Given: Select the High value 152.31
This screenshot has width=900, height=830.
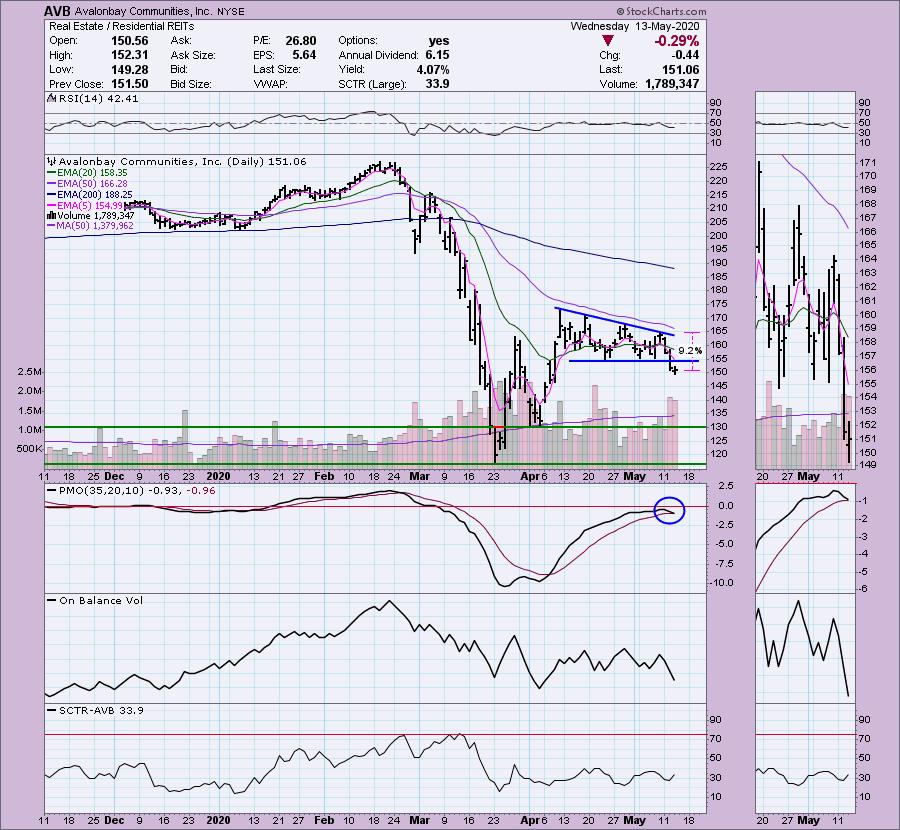Looking at the screenshot, I should [129, 55].
